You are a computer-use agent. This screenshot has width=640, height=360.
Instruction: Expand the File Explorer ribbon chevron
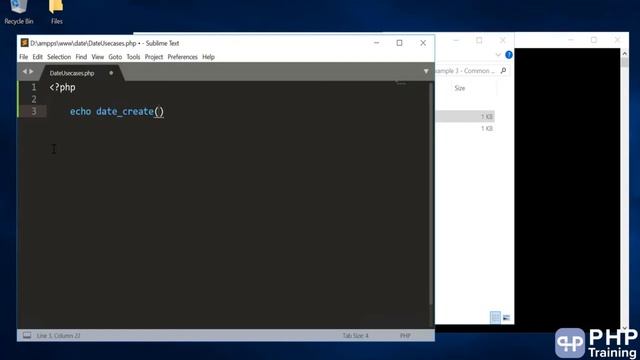(498, 55)
